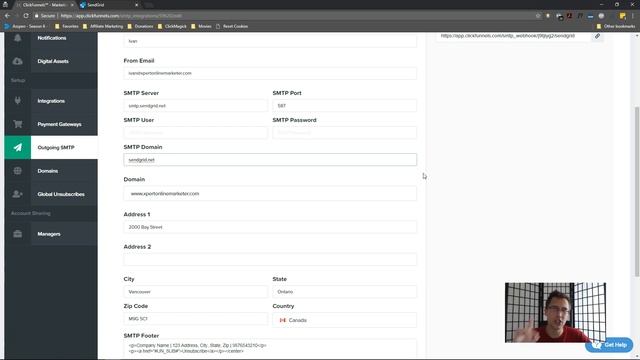Click the browser back arrow

tap(7, 16)
